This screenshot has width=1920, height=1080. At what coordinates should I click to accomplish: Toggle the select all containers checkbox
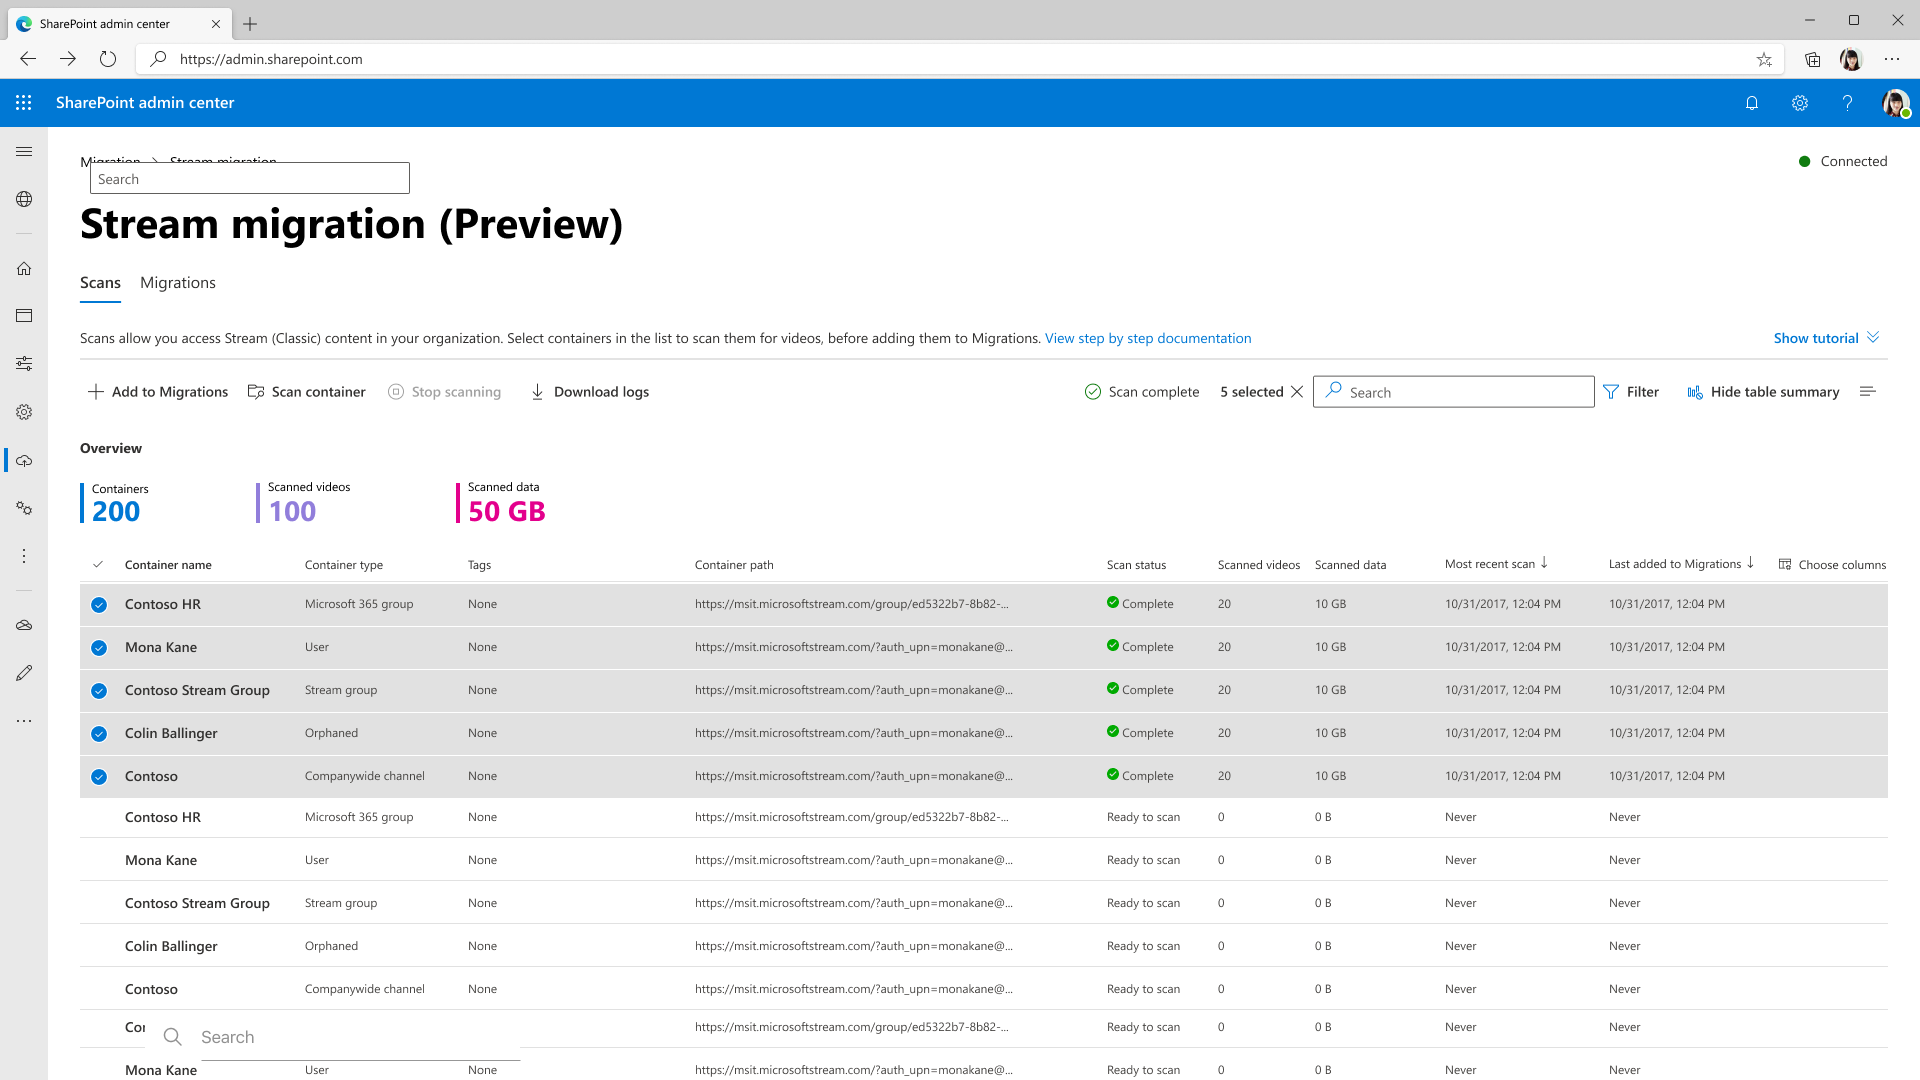[x=99, y=564]
